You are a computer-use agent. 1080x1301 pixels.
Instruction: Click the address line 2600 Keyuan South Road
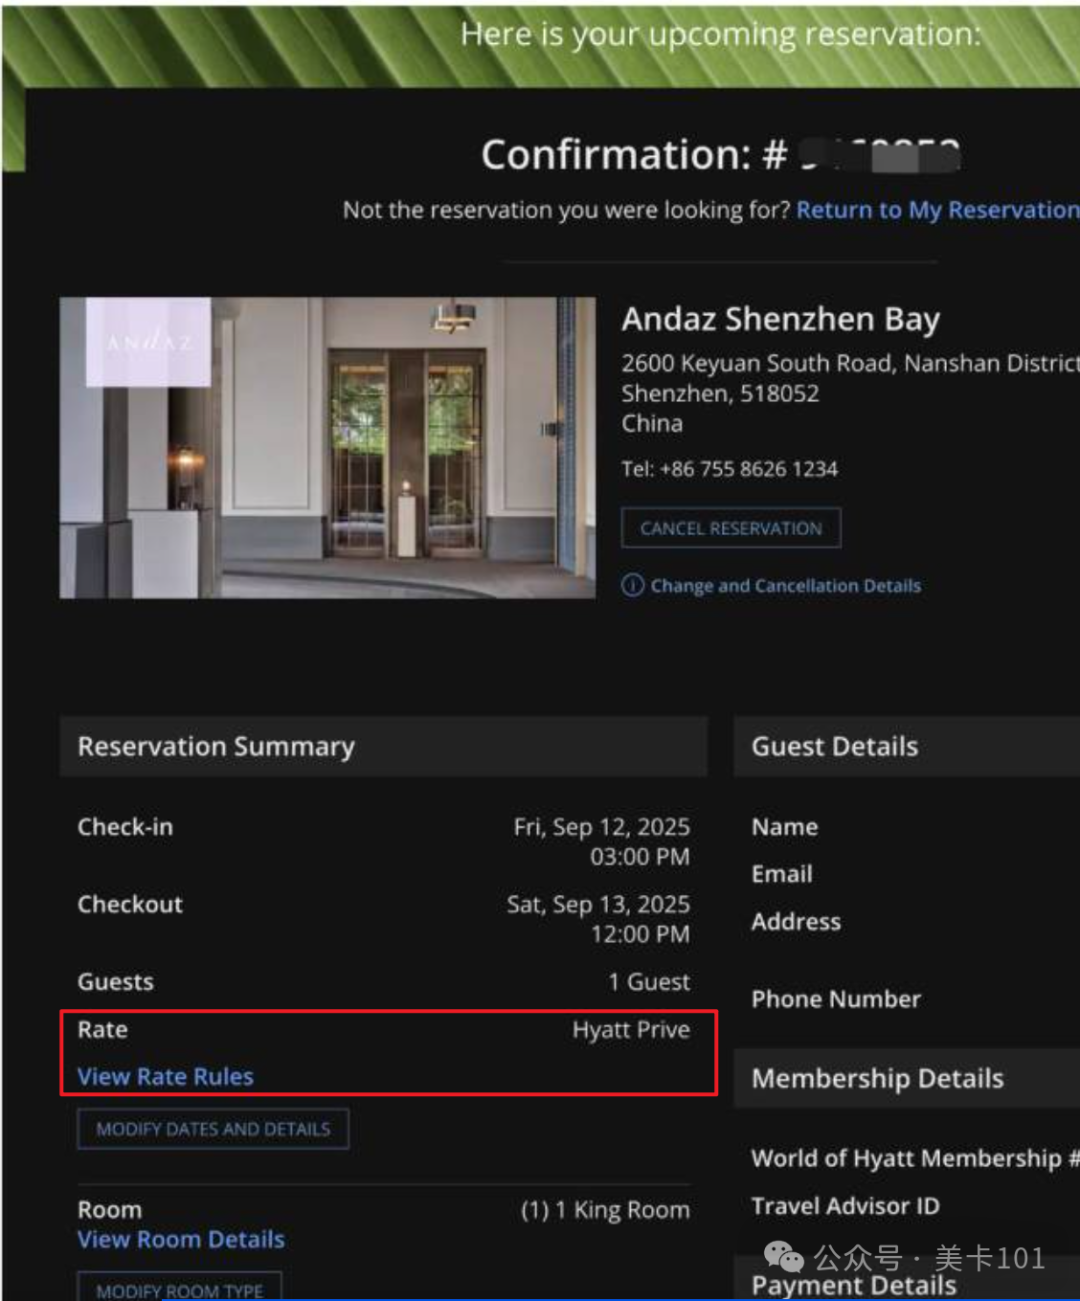(850, 363)
